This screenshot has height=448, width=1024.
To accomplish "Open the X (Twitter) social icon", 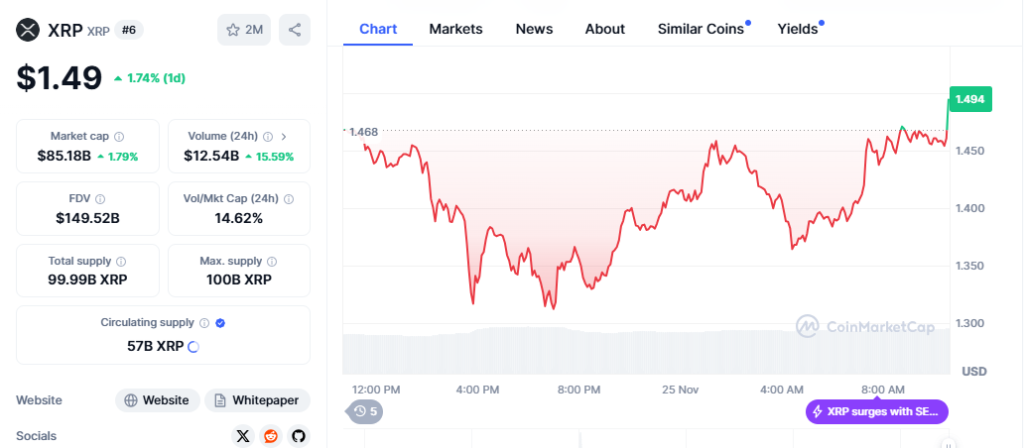I will pos(243,436).
